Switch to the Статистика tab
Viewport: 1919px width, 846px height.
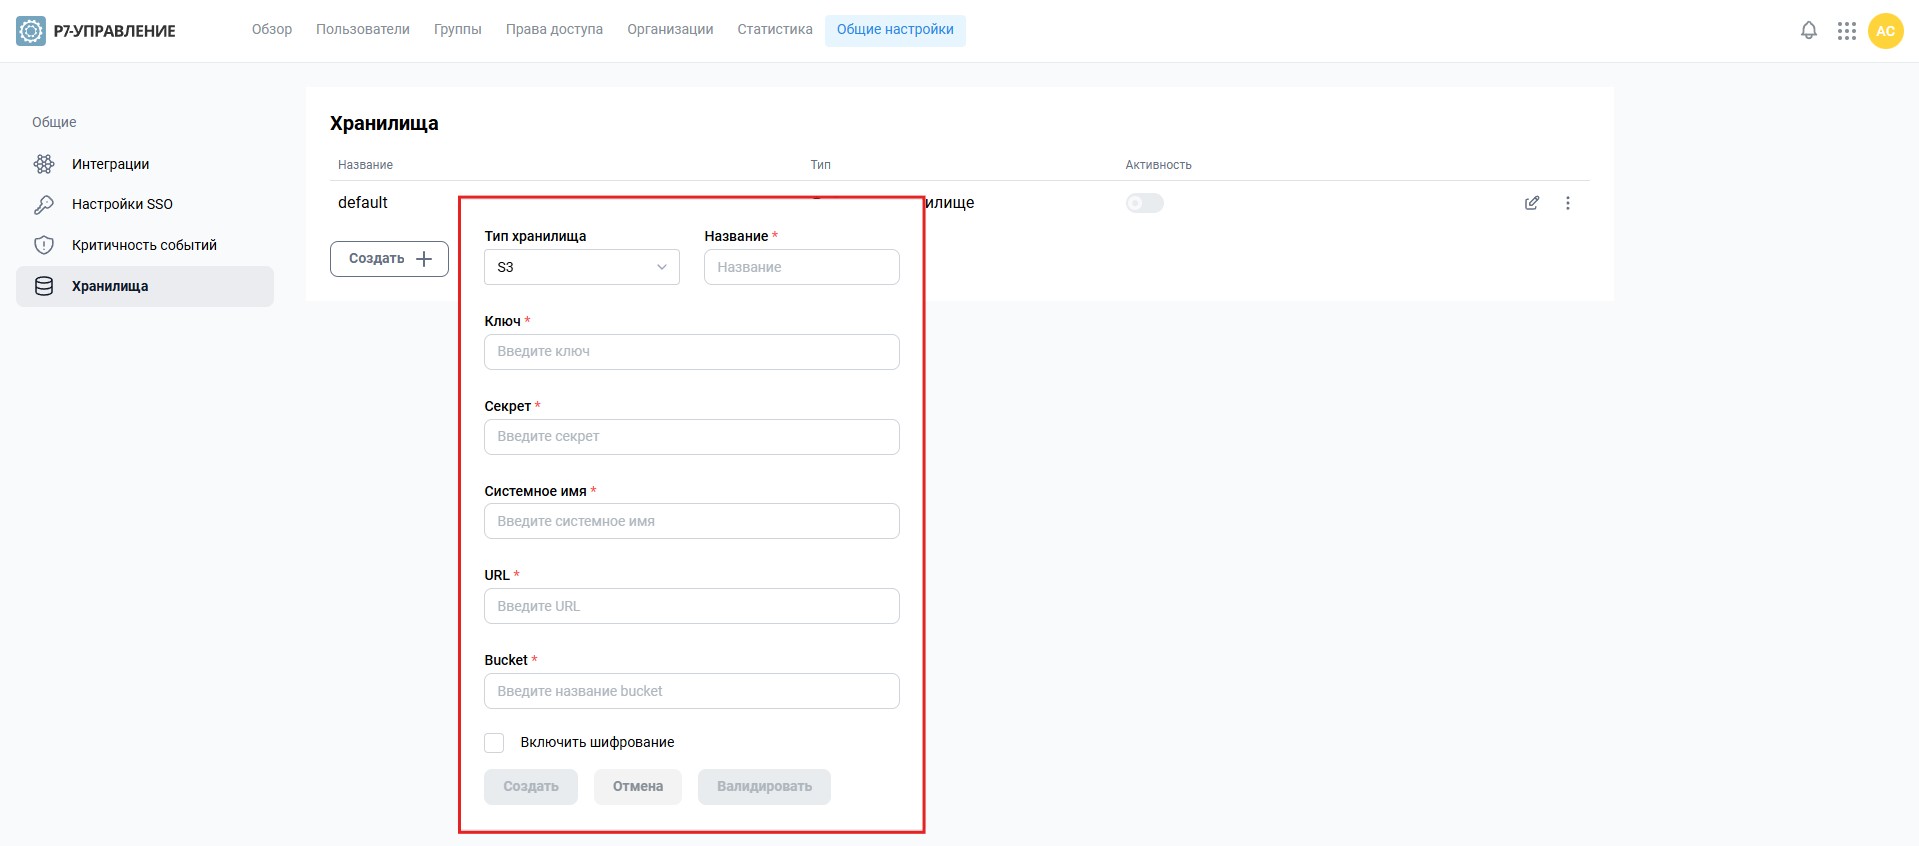(x=775, y=30)
